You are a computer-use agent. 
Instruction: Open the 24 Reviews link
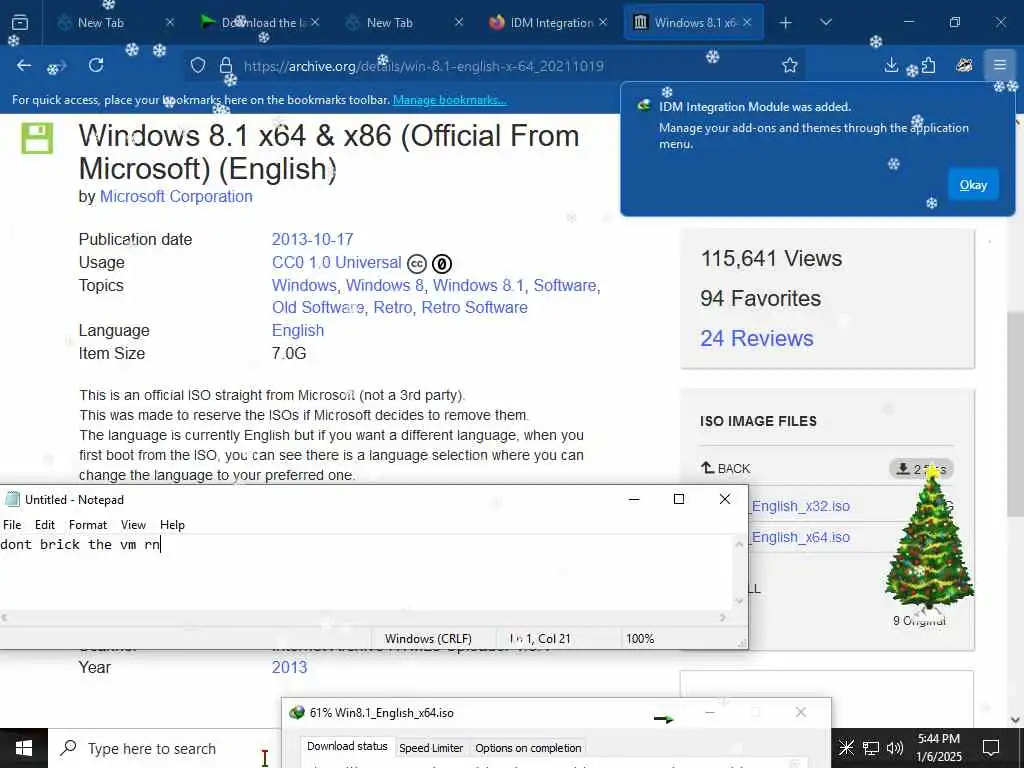point(757,338)
